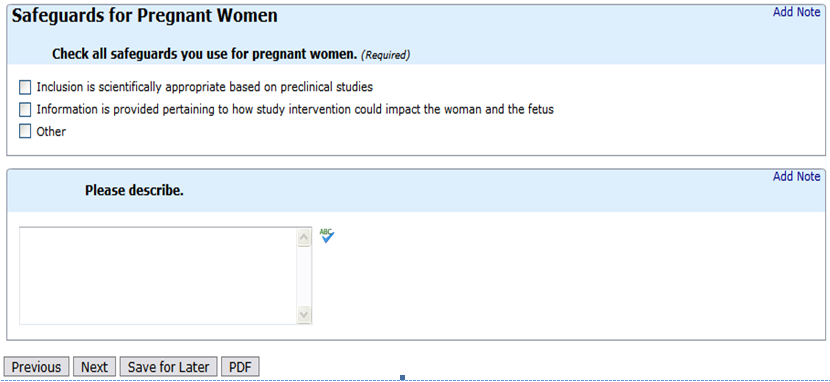The width and height of the screenshot is (830, 382).
Task: Click the 'Other' option label text
Action: 51,132
